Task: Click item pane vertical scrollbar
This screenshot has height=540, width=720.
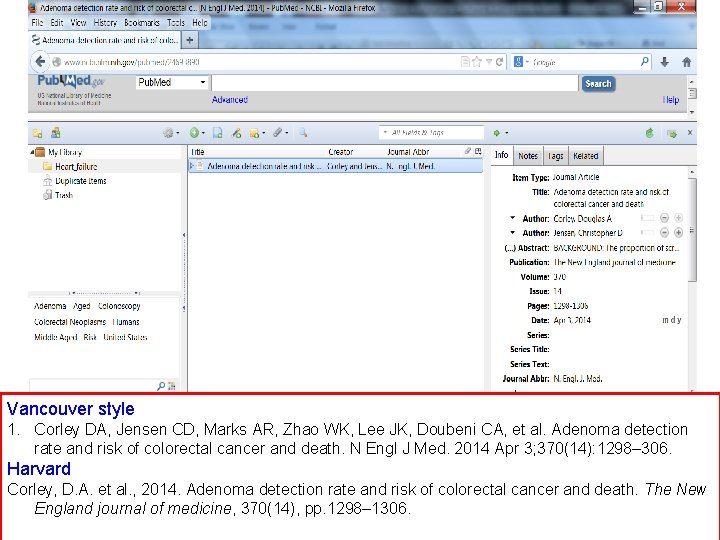Action: [692, 230]
